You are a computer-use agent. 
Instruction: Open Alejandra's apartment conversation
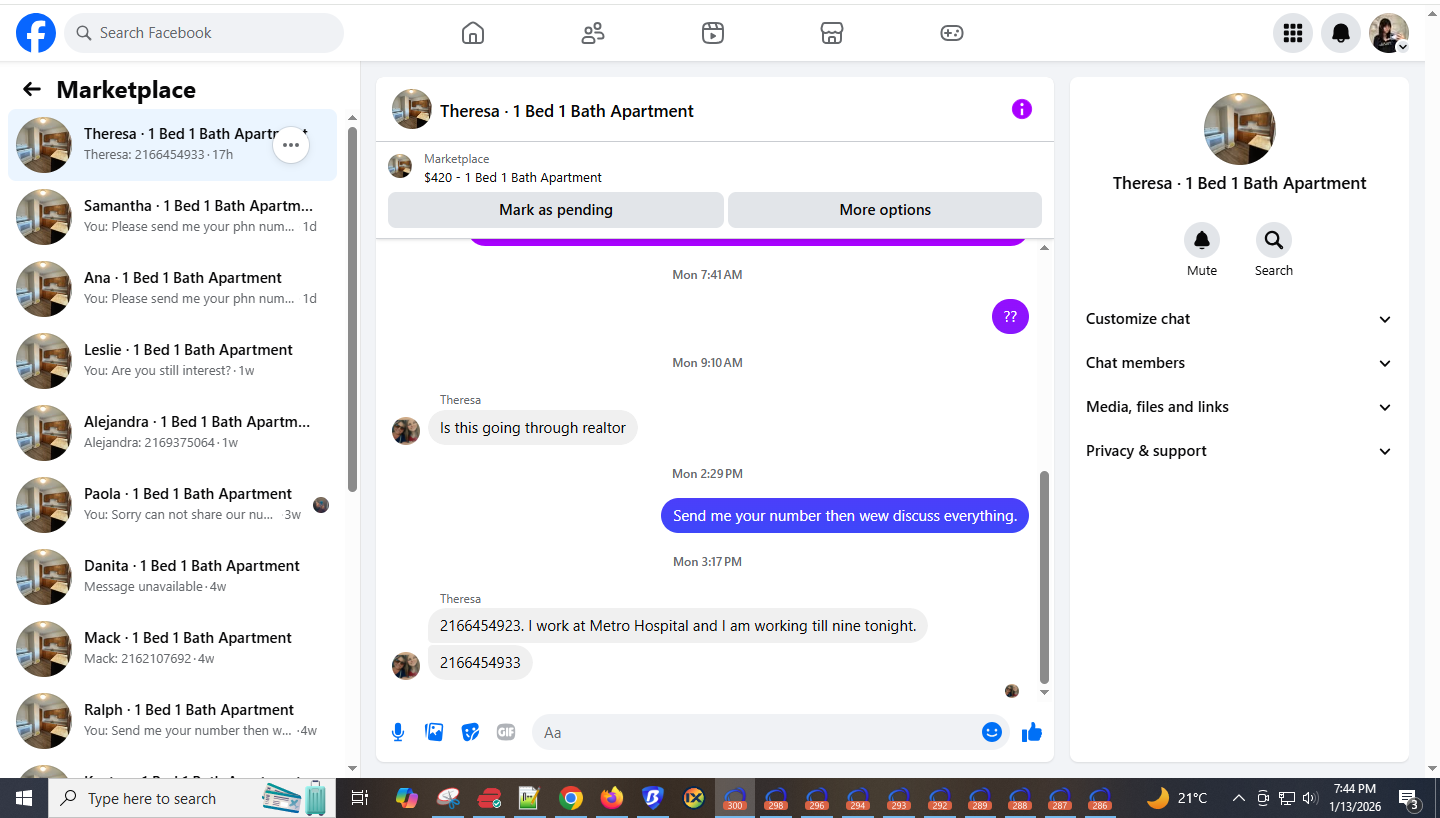(x=172, y=433)
